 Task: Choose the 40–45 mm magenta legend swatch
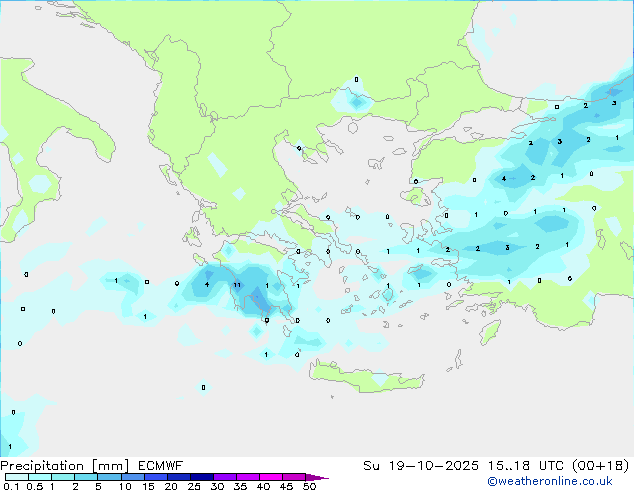click(271, 477)
